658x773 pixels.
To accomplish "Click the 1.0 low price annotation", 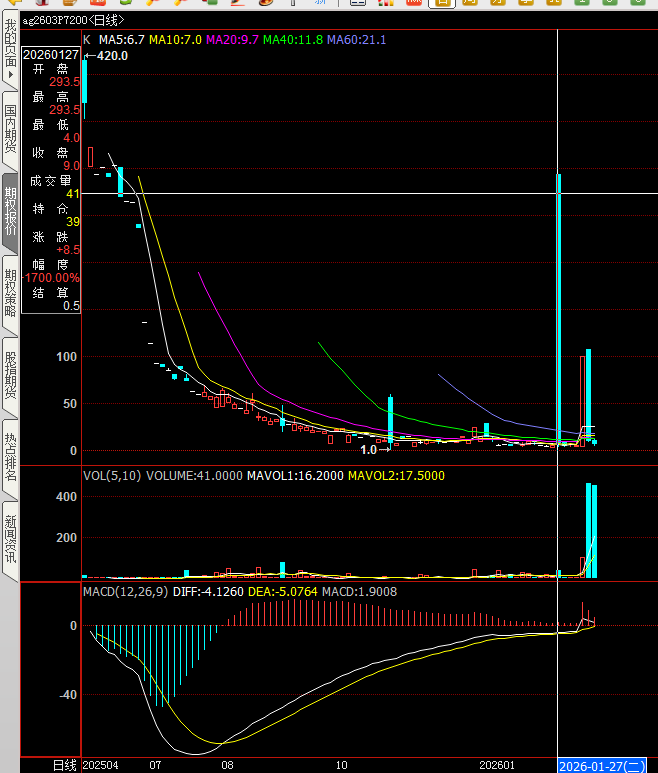I will [368, 450].
